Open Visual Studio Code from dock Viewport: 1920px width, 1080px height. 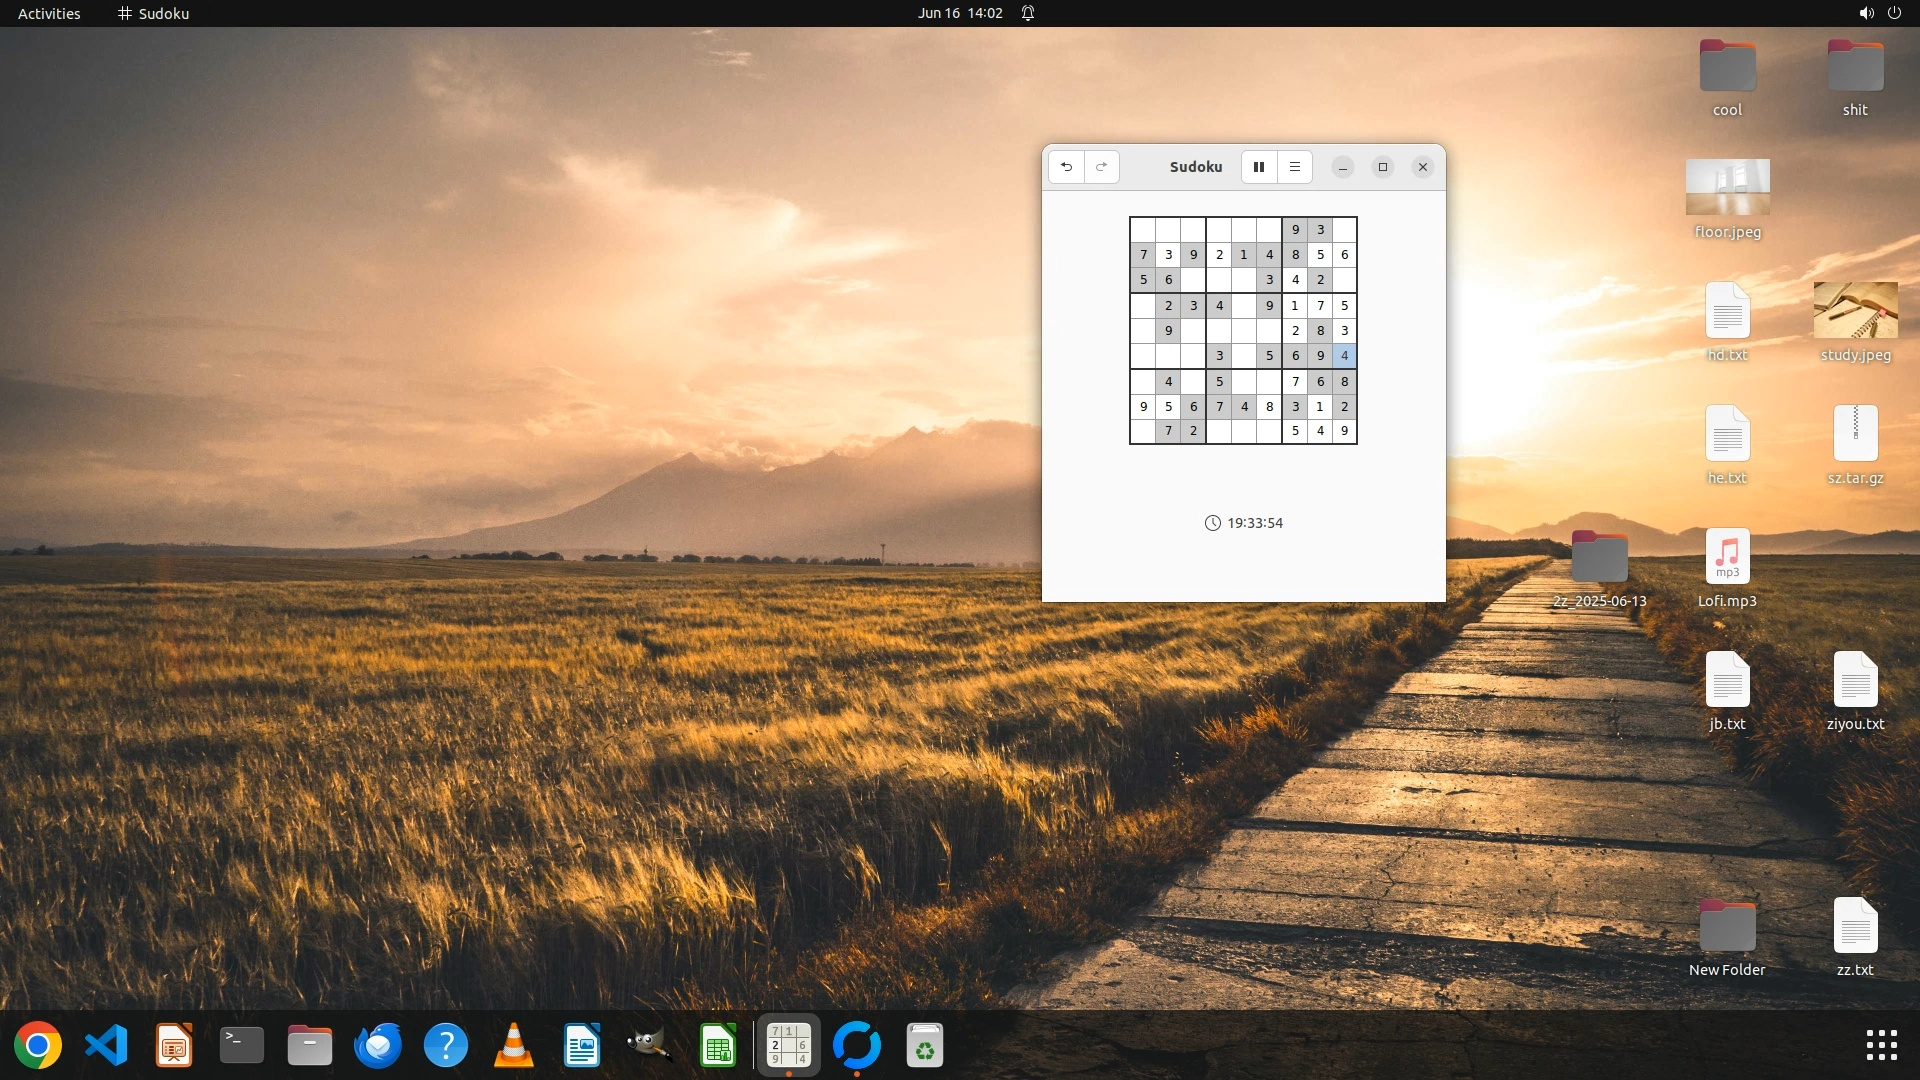point(106,1046)
